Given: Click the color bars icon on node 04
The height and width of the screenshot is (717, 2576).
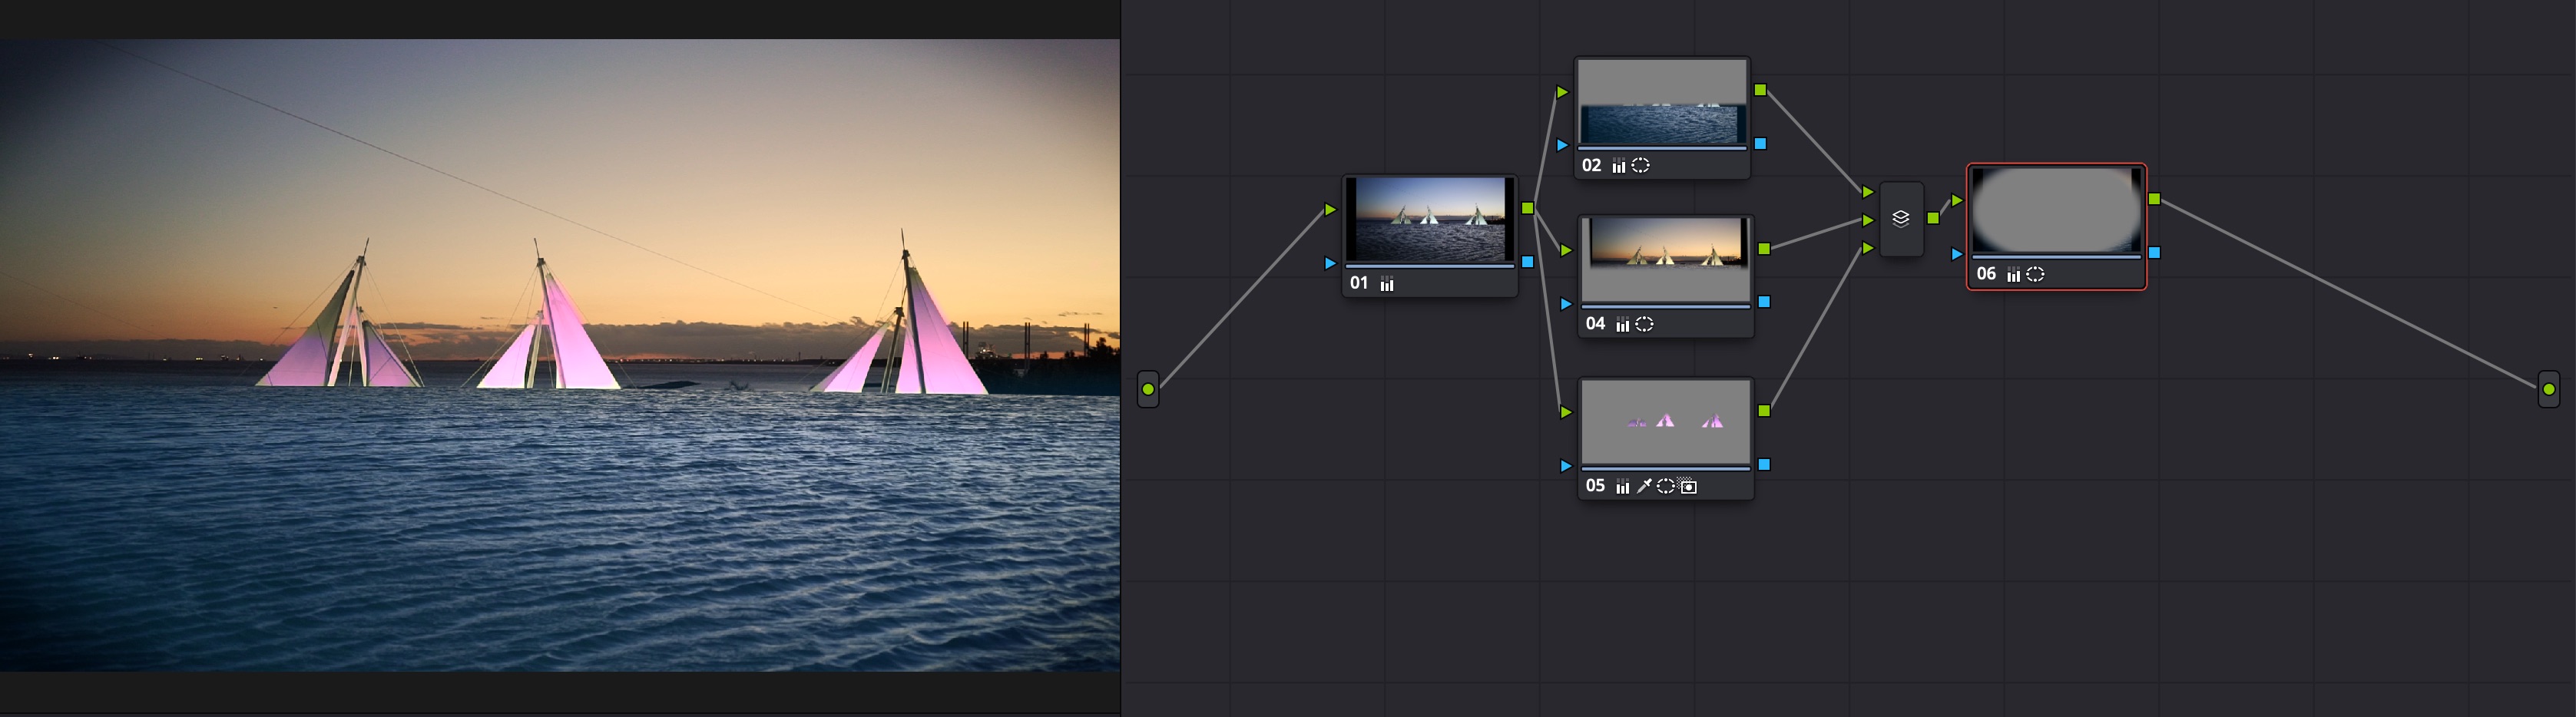Looking at the screenshot, I should pyautogui.click(x=1622, y=324).
